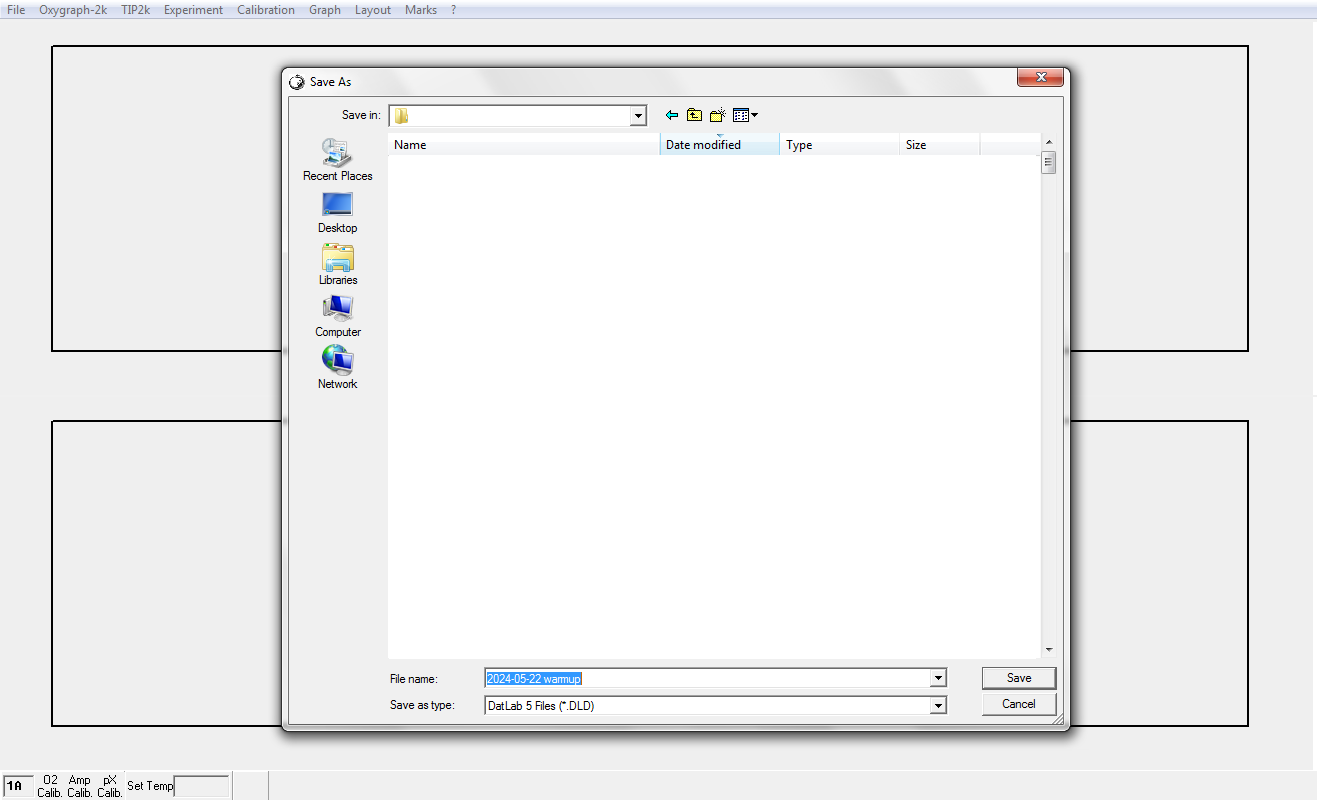Cancel the Save As dialog
This screenshot has height=800, width=1317.
1019,704
